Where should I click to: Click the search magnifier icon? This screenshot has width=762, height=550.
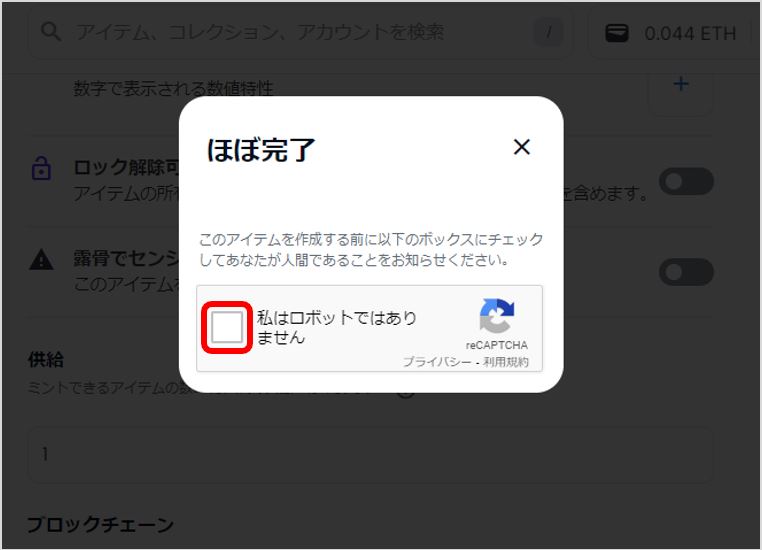coord(51,32)
